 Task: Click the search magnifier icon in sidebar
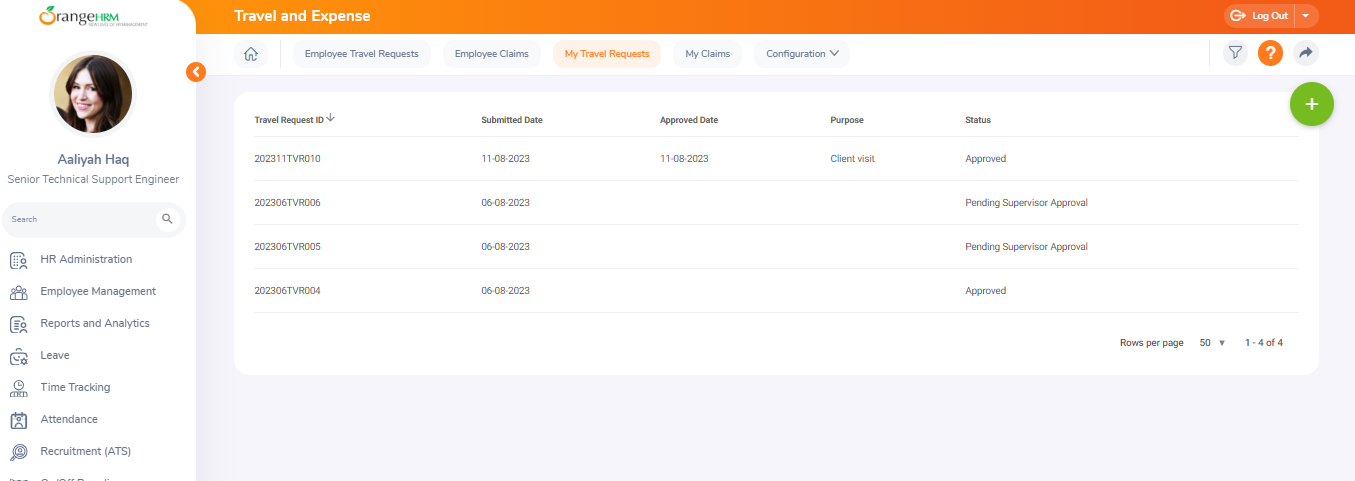pos(167,219)
